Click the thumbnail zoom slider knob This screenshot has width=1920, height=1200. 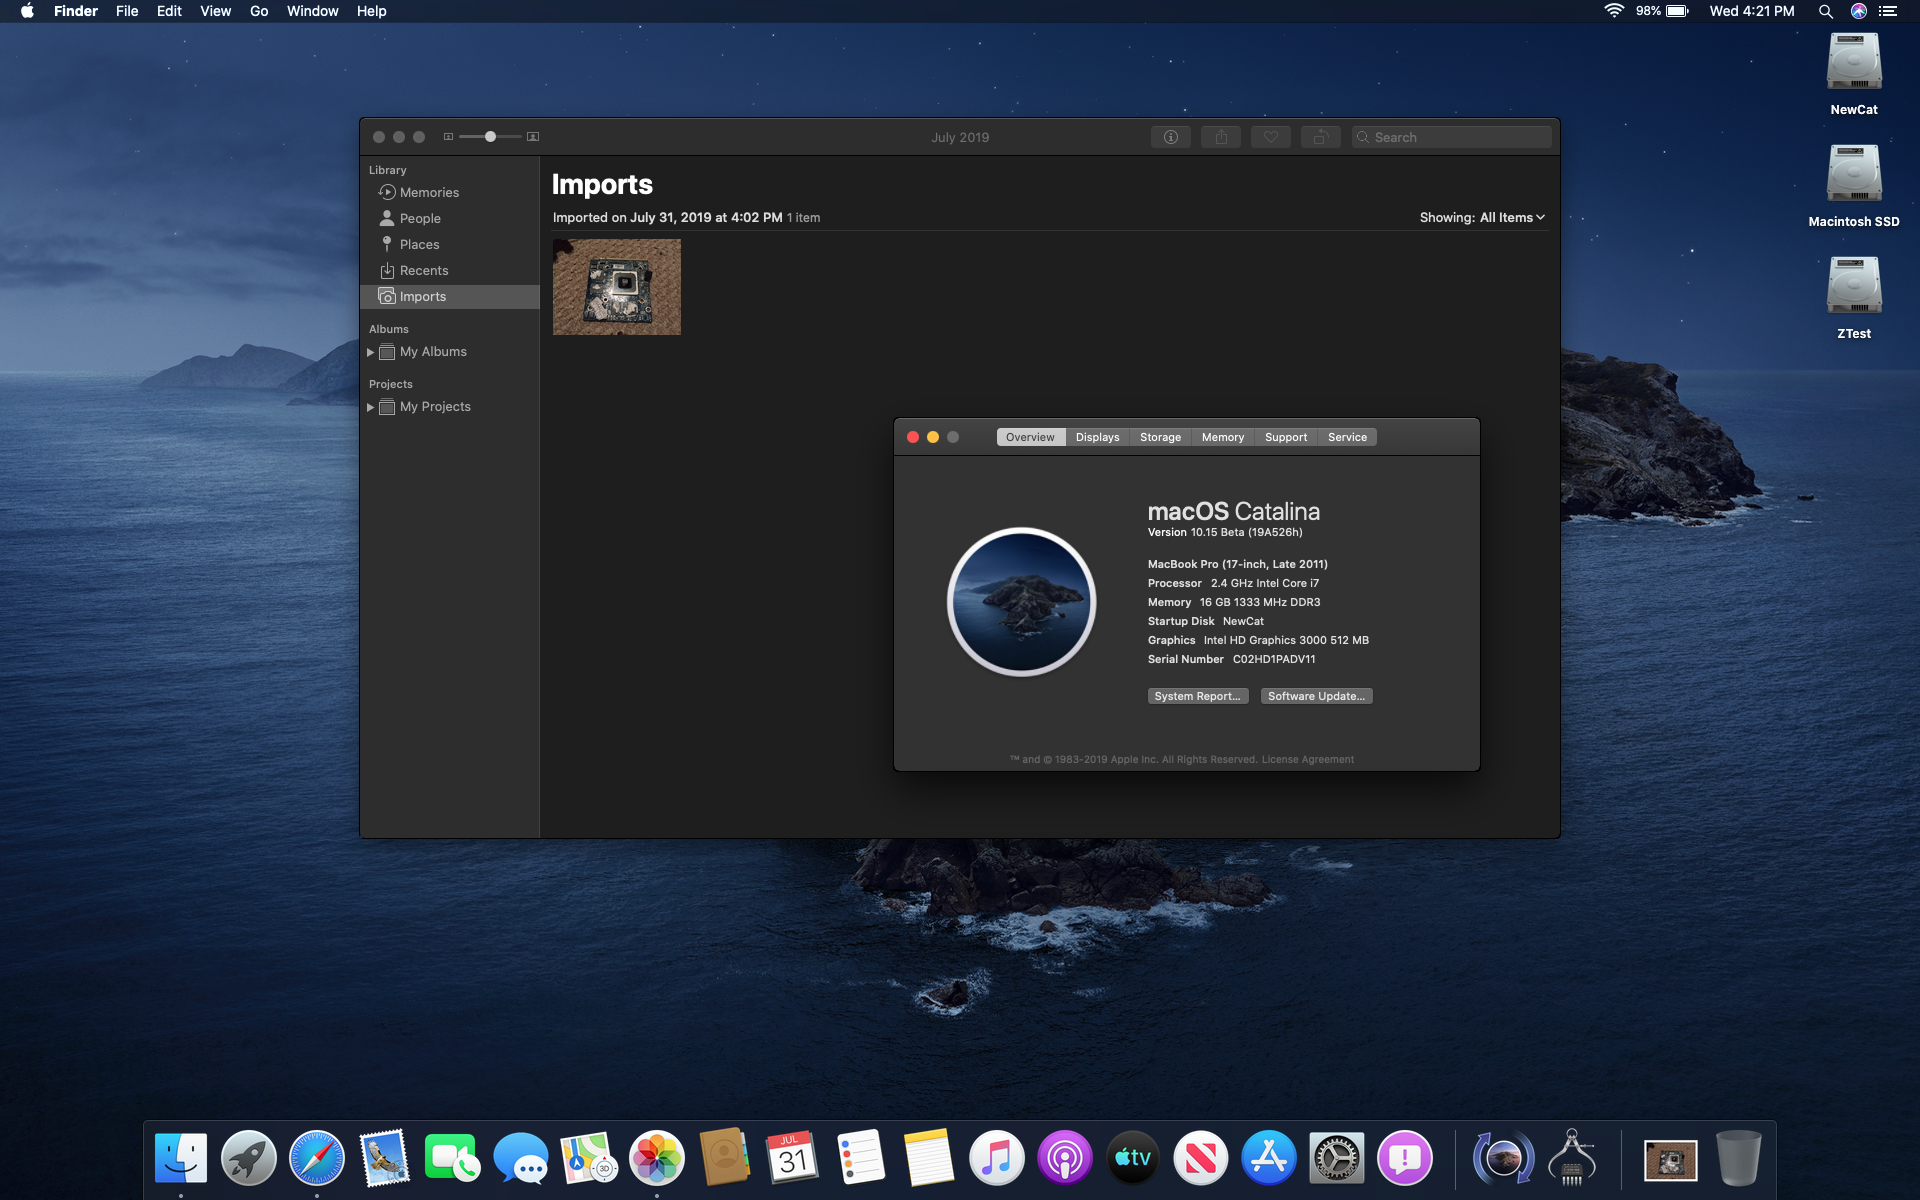click(490, 136)
